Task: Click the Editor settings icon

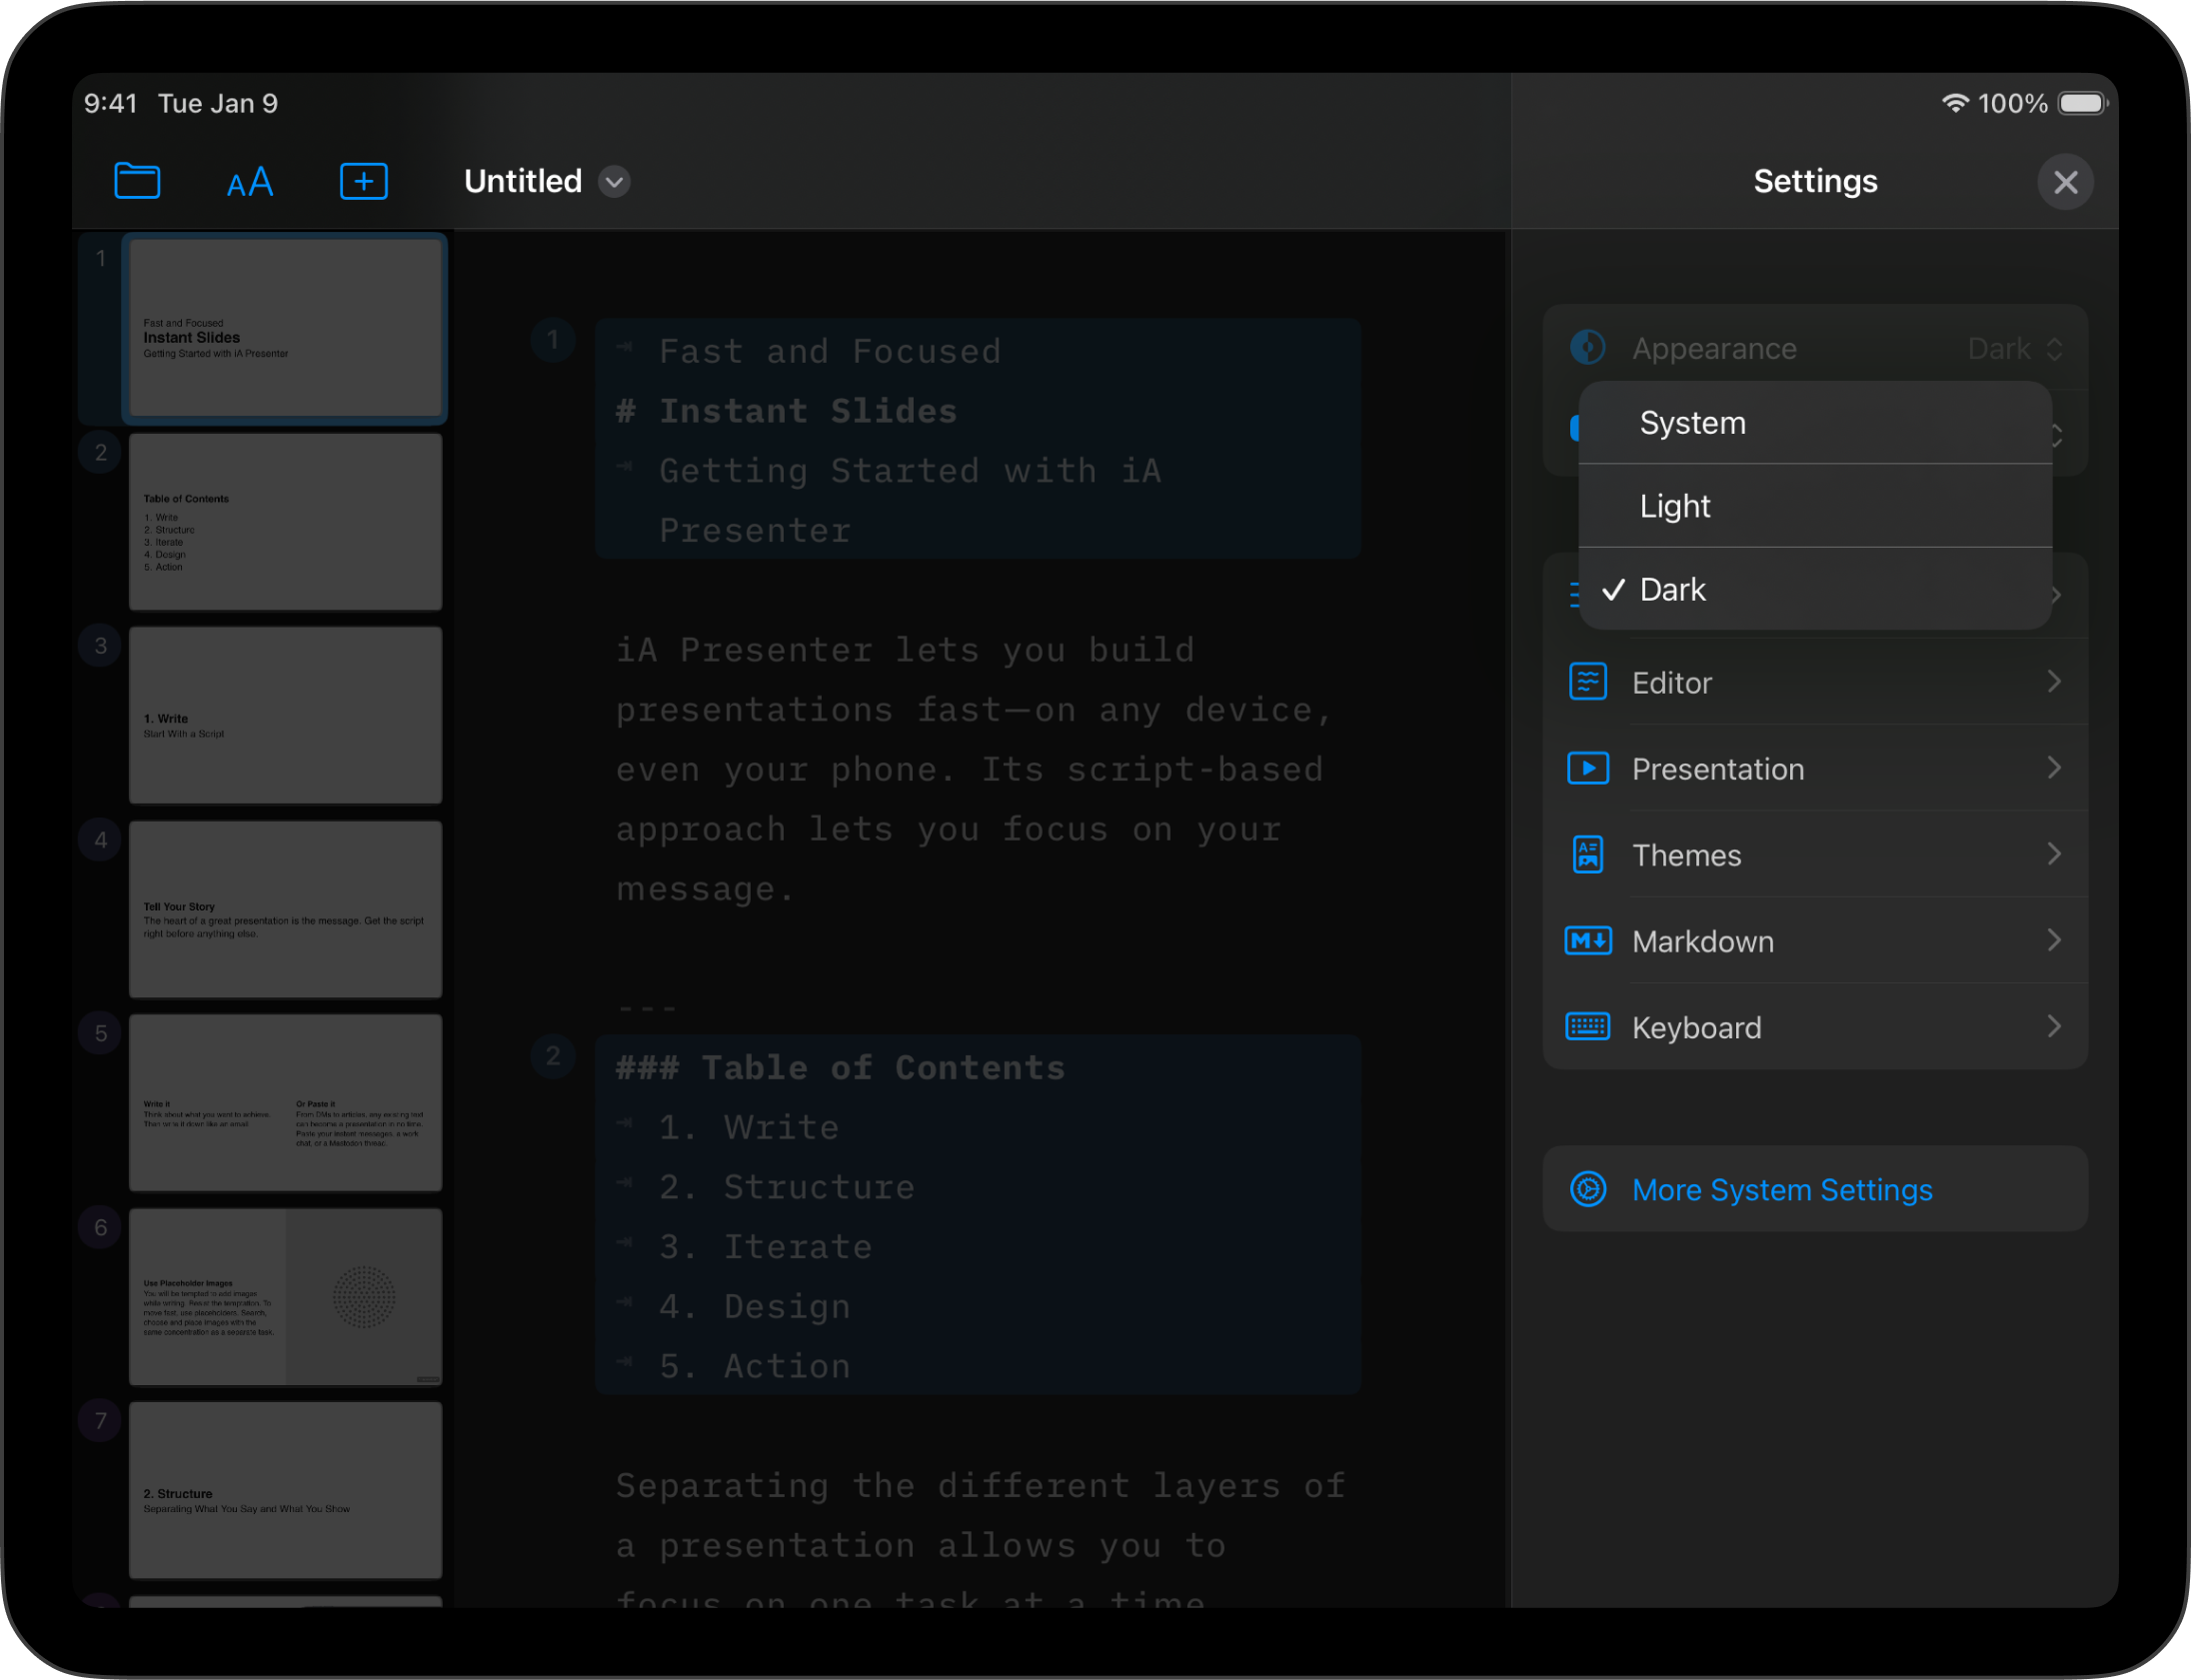Action: (1587, 682)
